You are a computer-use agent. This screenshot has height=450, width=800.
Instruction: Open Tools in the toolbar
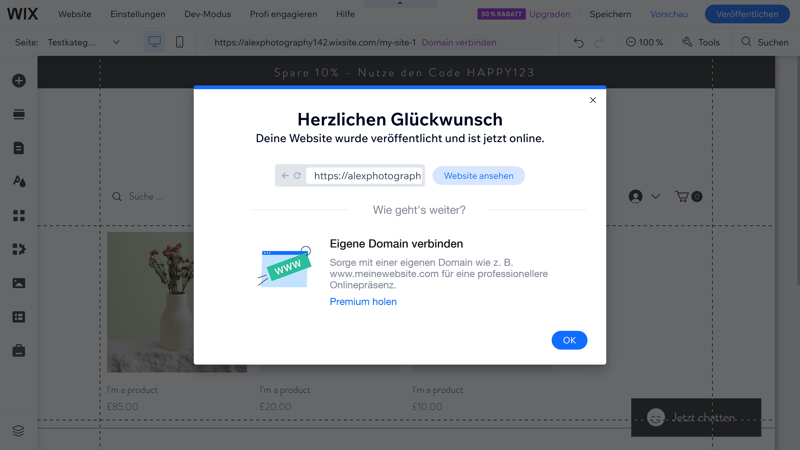(x=701, y=42)
